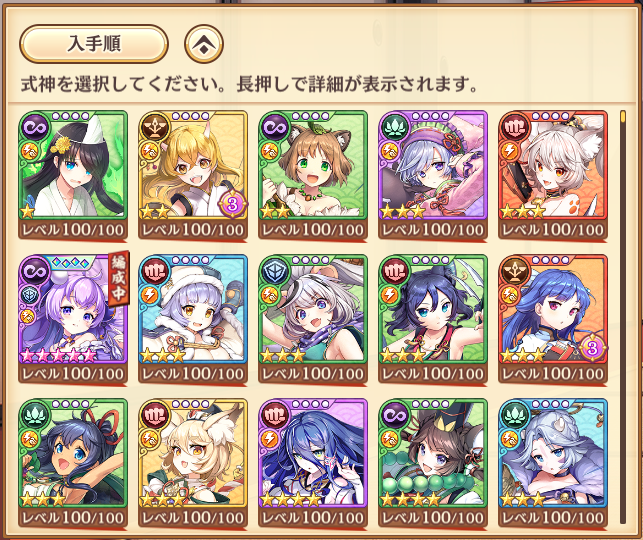Click the lightning icon on white-hat shikigami card
643x540 pixels.
coord(150,295)
